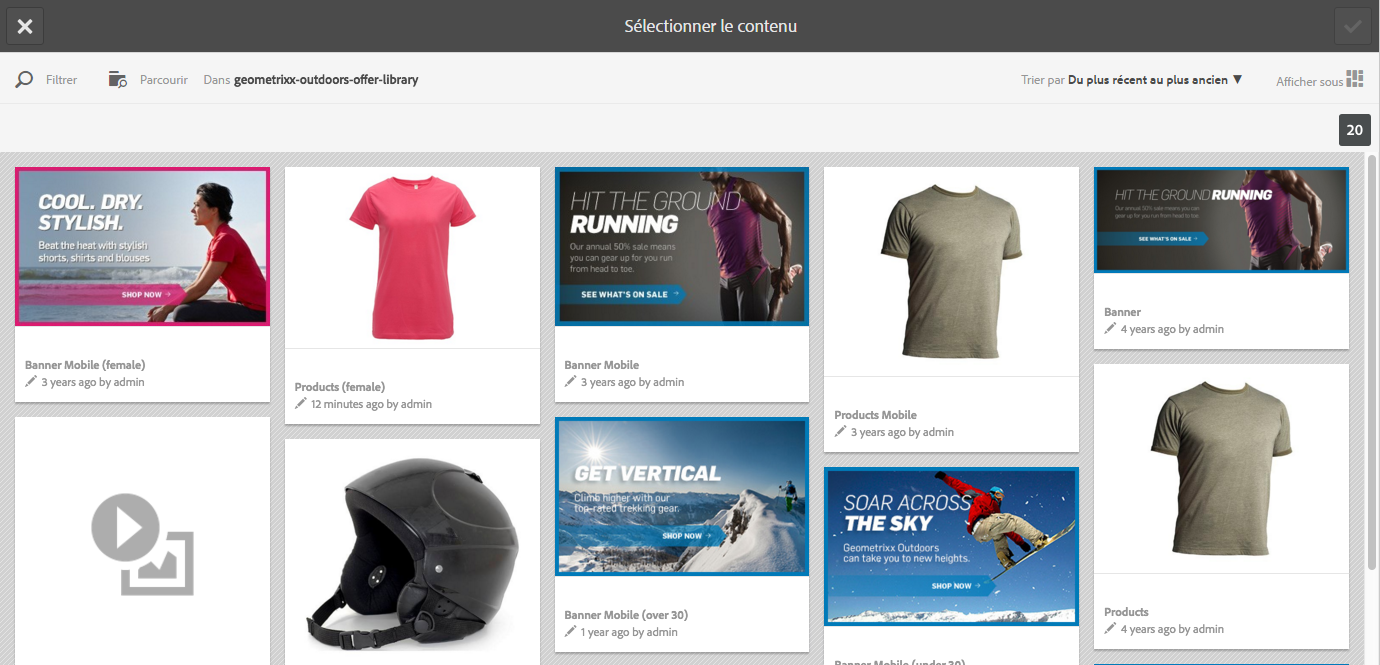Screen dimensions: 1380x665
Task: Click the vertical scrollbar on the right
Action: (x=1373, y=362)
